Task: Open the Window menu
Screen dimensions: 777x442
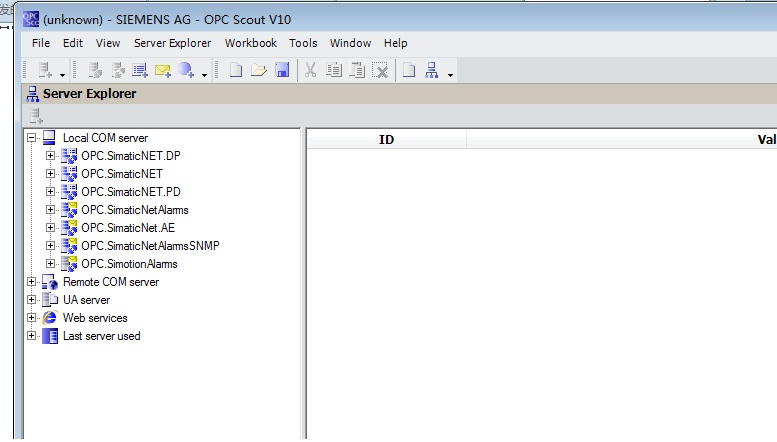Action: [350, 43]
